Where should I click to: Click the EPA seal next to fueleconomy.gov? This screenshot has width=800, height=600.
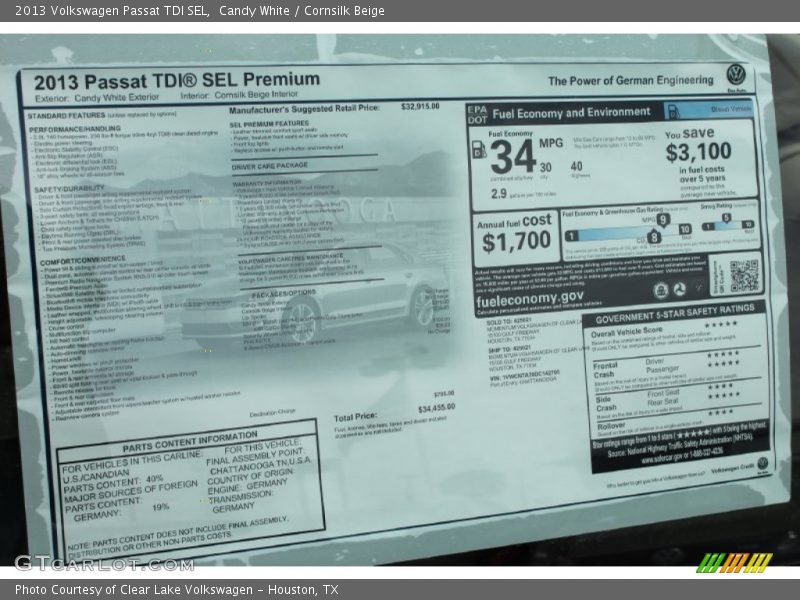(x=661, y=290)
